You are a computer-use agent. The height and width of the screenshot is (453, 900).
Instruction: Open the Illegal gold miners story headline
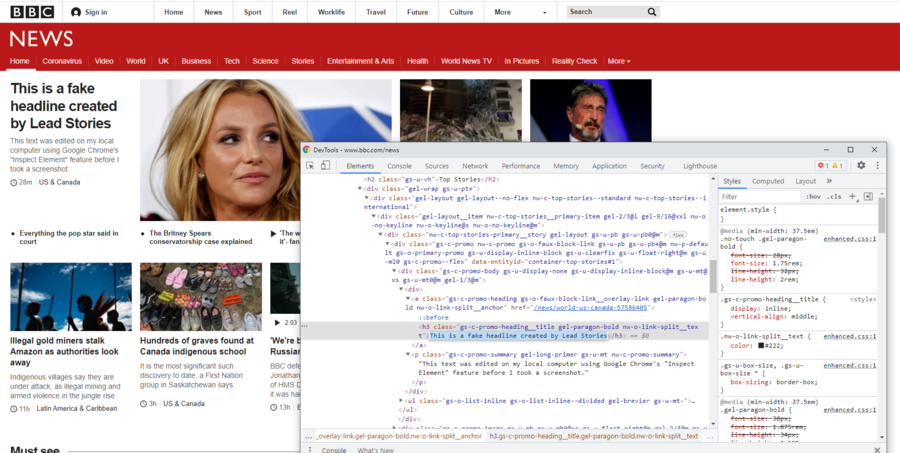click(x=64, y=351)
